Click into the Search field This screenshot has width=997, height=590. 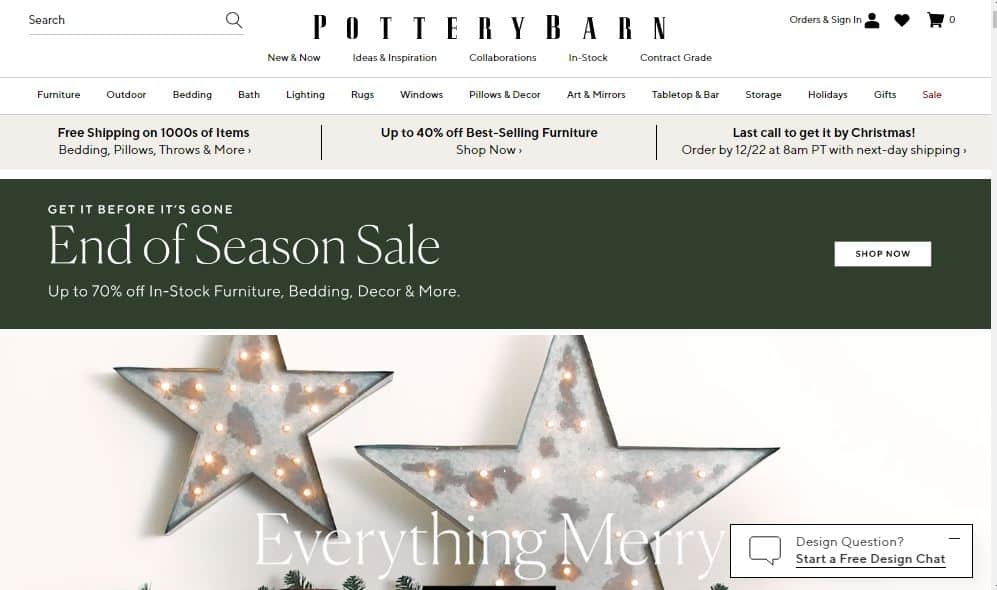[x=125, y=20]
